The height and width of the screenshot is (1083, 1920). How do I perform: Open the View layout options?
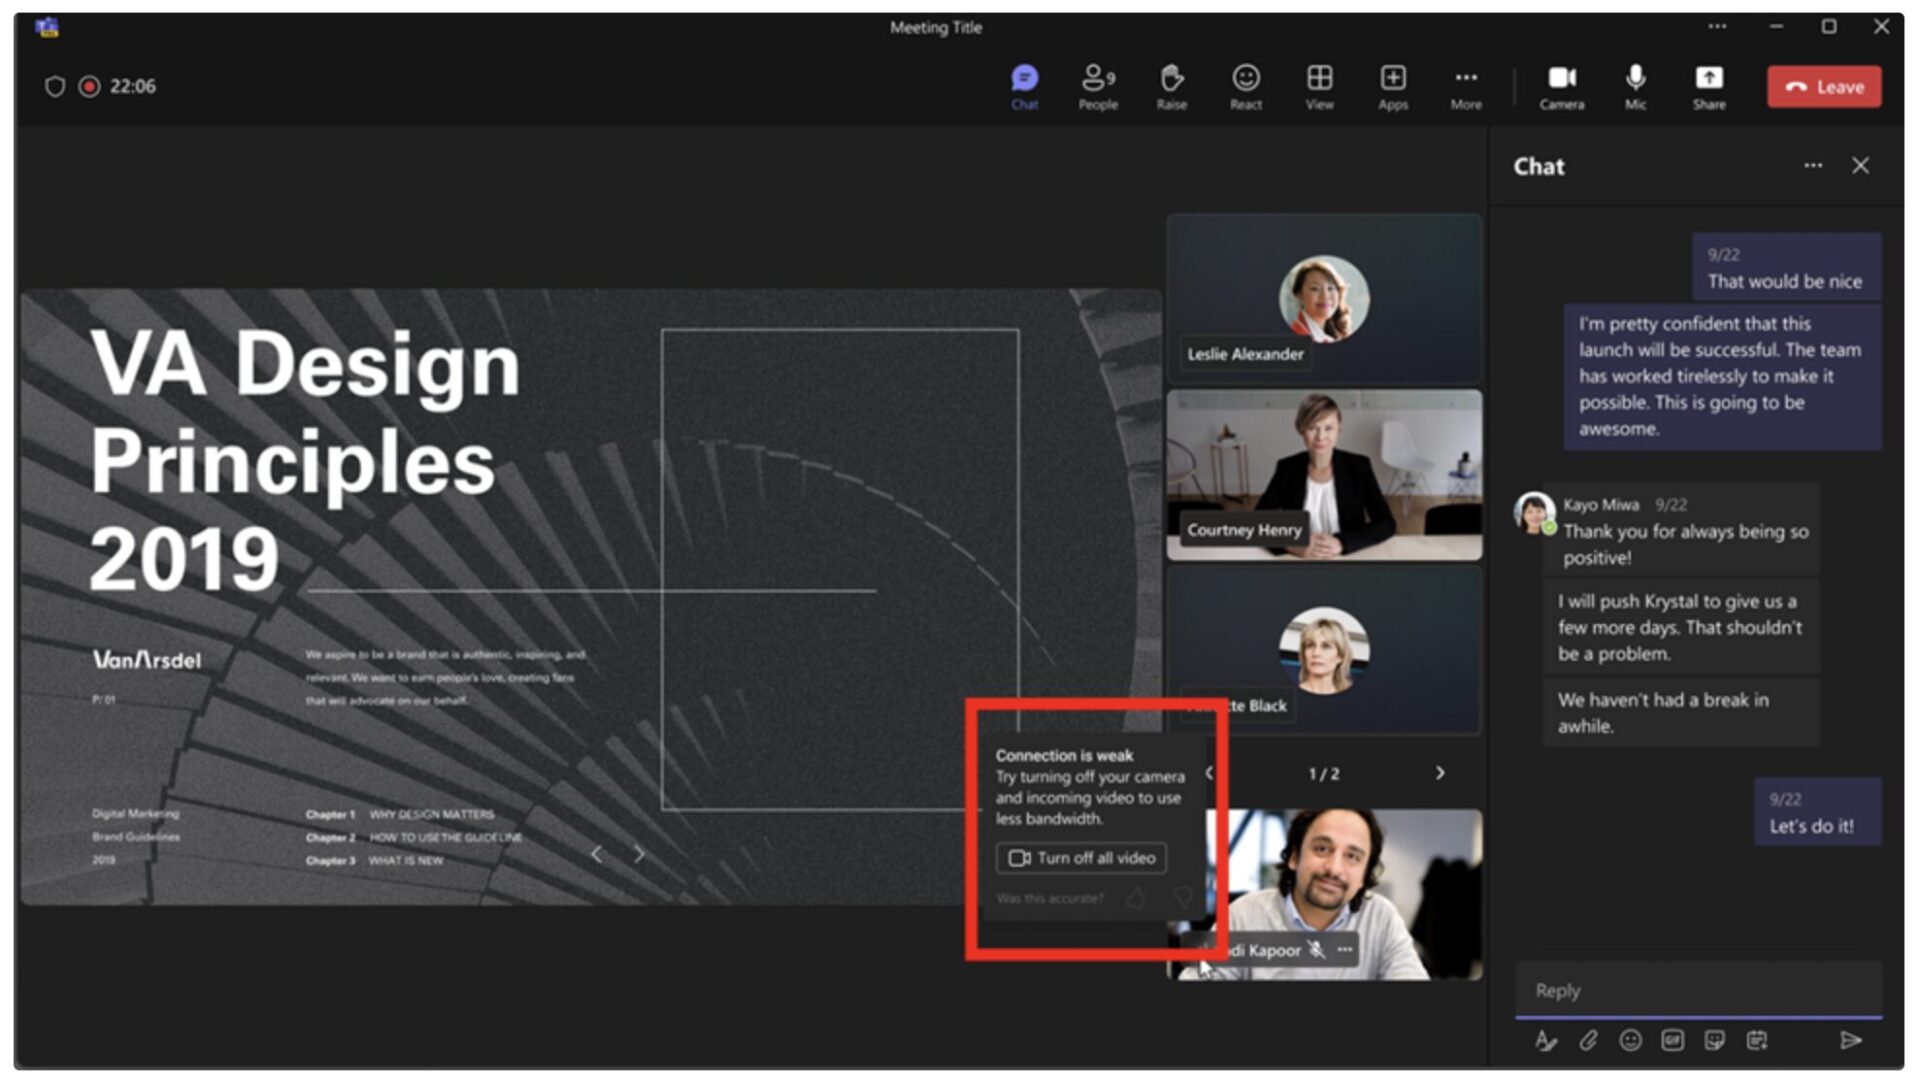1319,86
